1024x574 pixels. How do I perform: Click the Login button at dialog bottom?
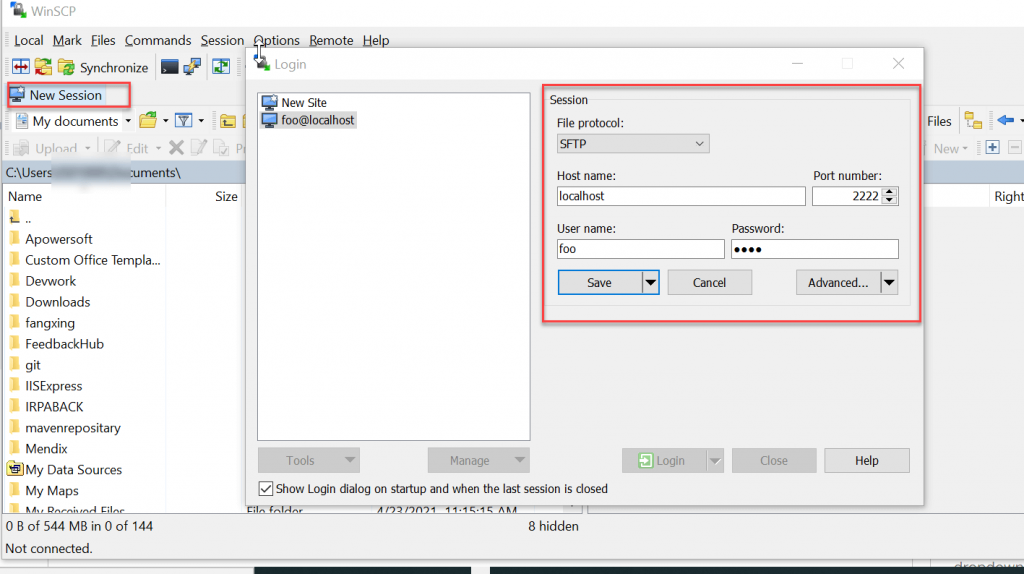[664, 460]
